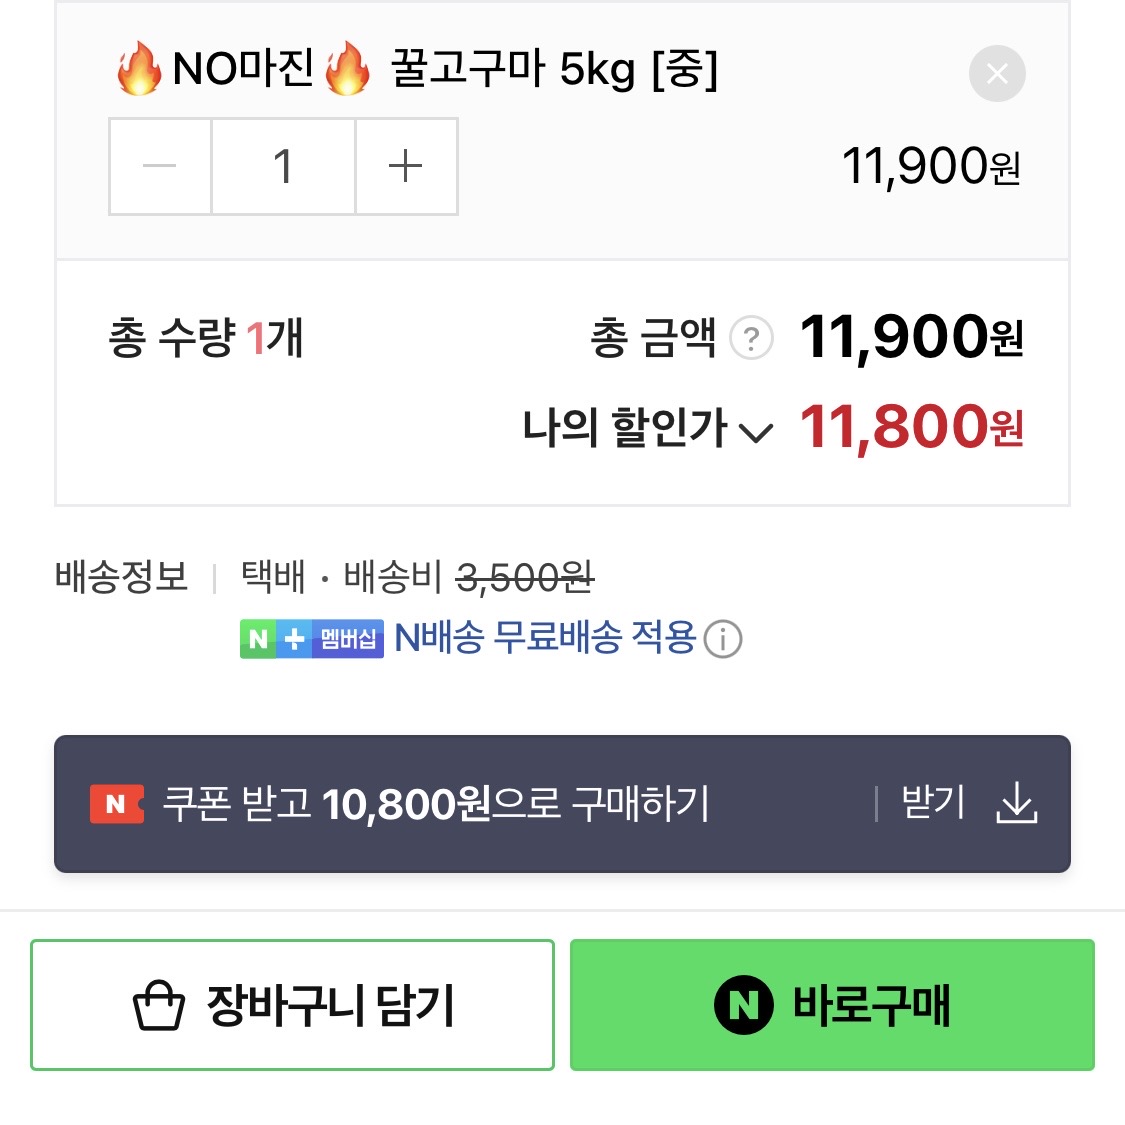
Task: Increase quantity with the plus button
Action: pos(405,166)
